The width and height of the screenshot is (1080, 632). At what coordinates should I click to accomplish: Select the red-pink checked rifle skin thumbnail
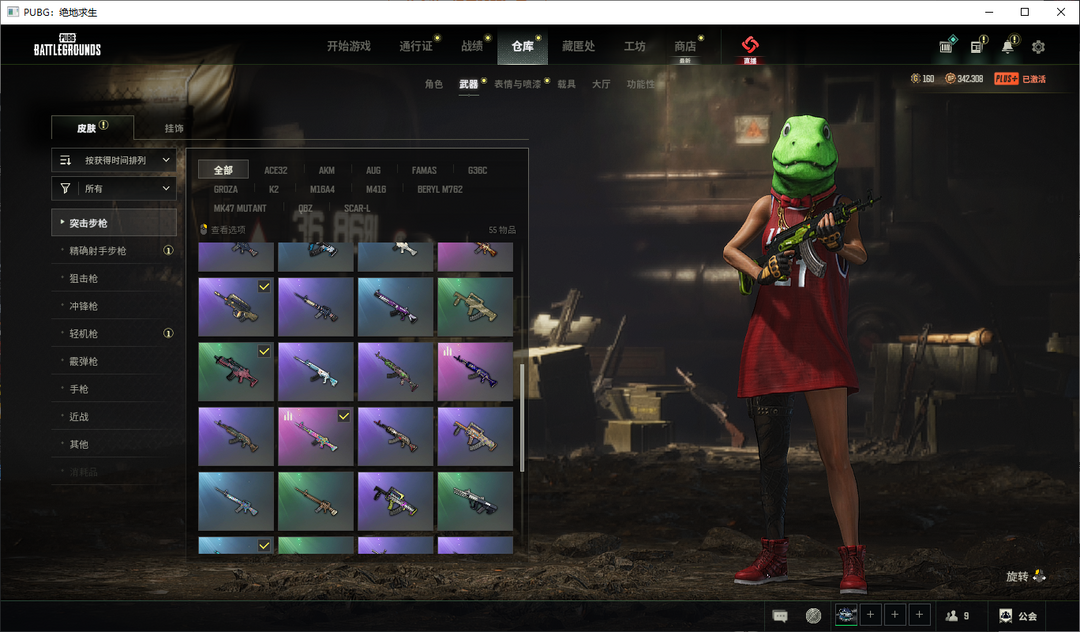click(x=236, y=372)
